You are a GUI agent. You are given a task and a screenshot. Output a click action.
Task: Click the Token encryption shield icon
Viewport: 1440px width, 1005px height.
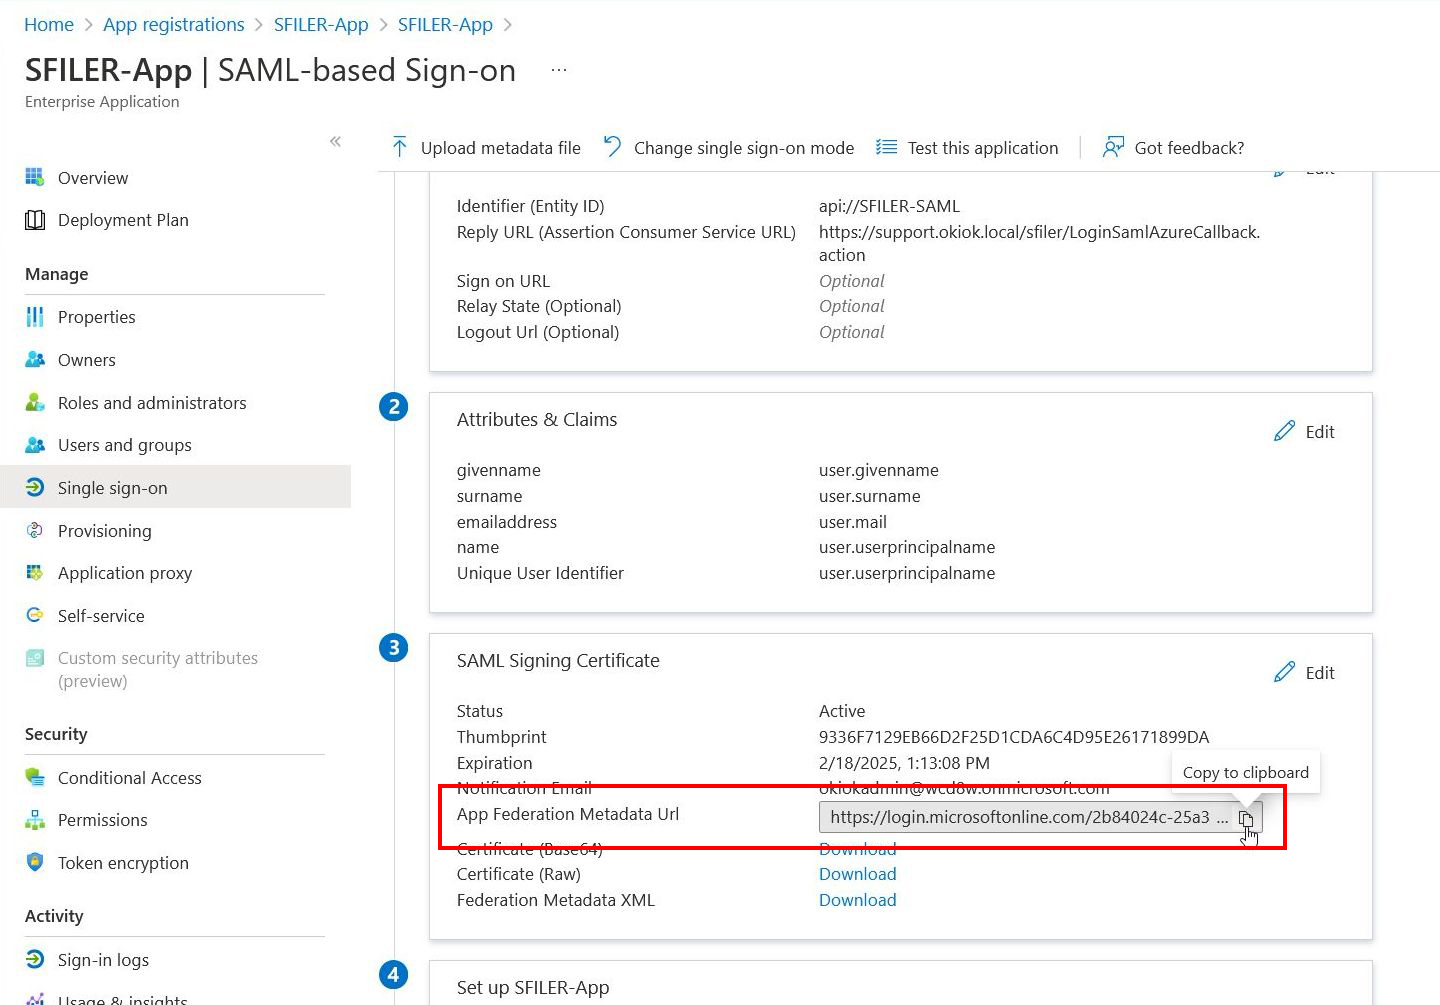(35, 863)
